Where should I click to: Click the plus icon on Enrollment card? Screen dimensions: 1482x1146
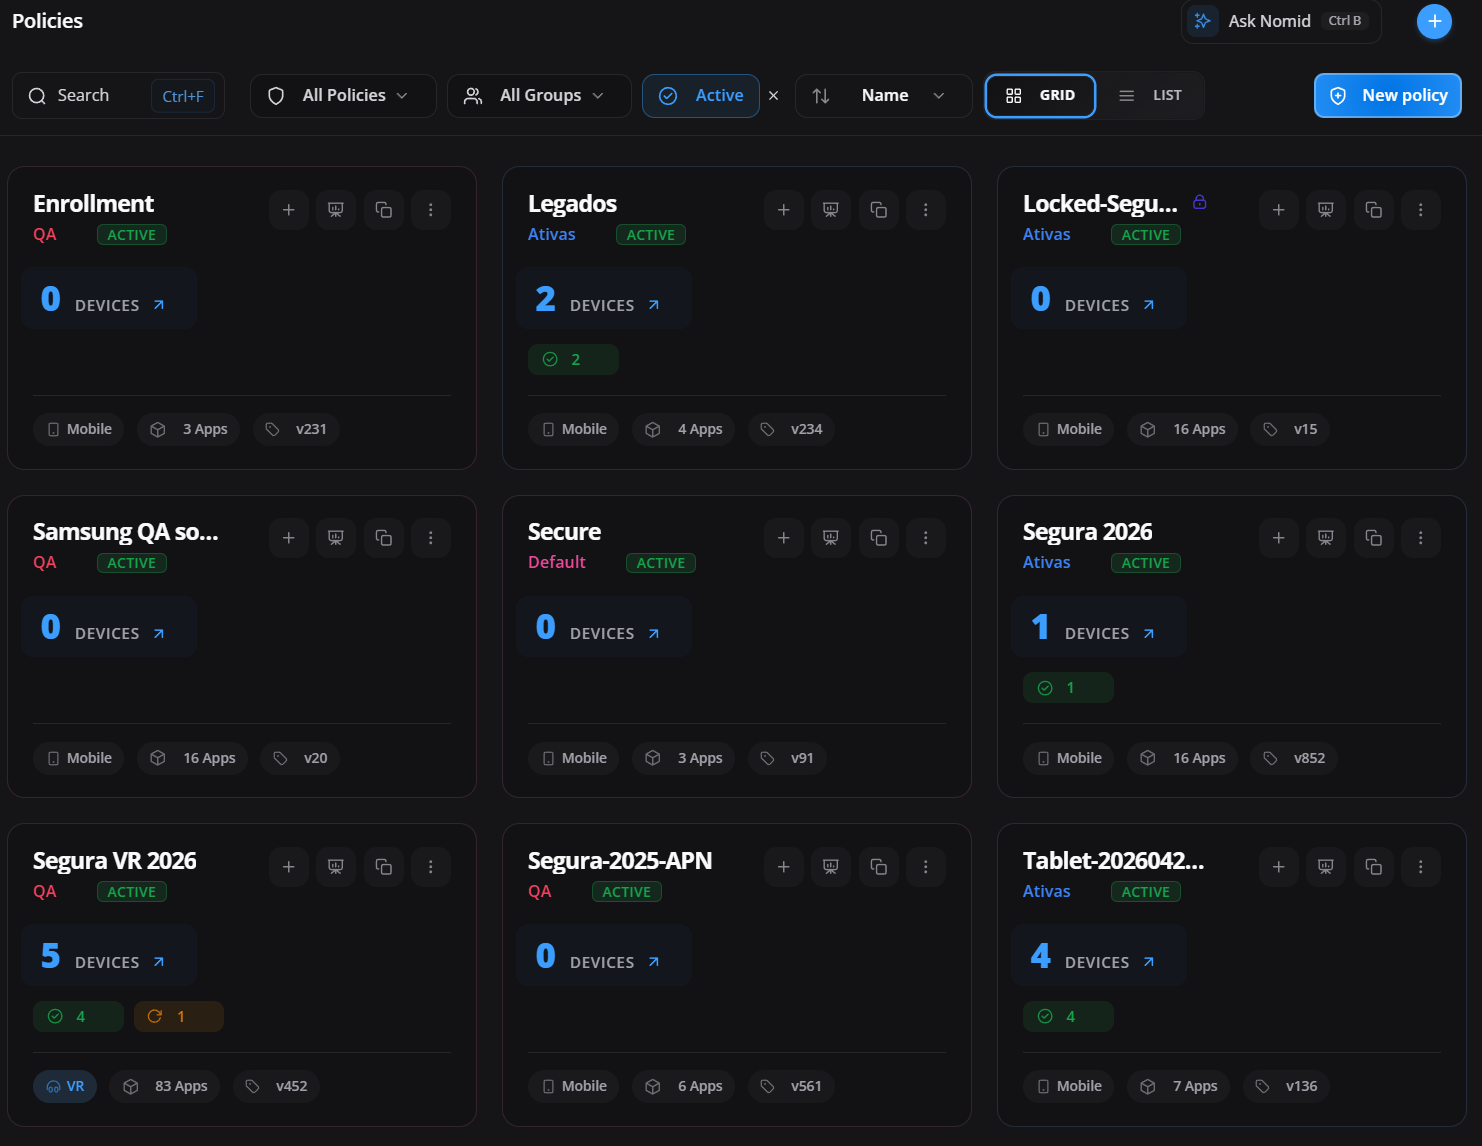point(289,210)
